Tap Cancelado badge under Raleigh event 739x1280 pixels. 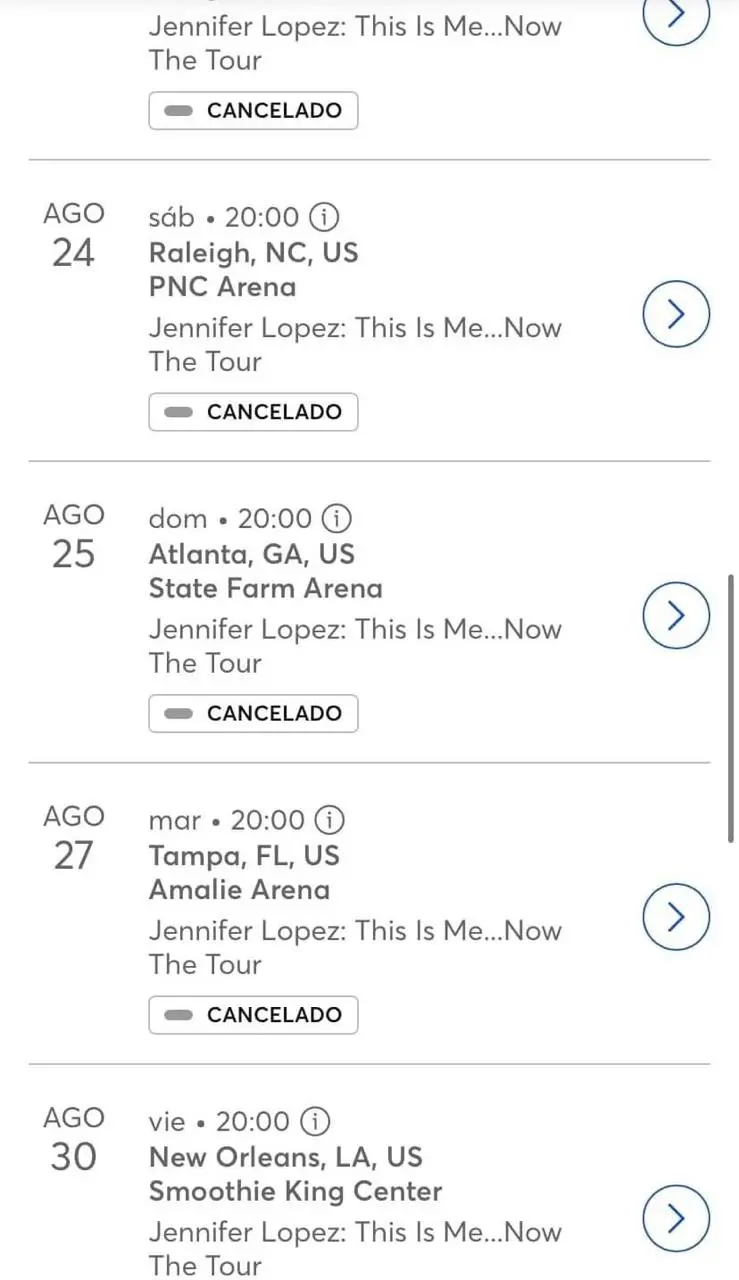click(253, 412)
